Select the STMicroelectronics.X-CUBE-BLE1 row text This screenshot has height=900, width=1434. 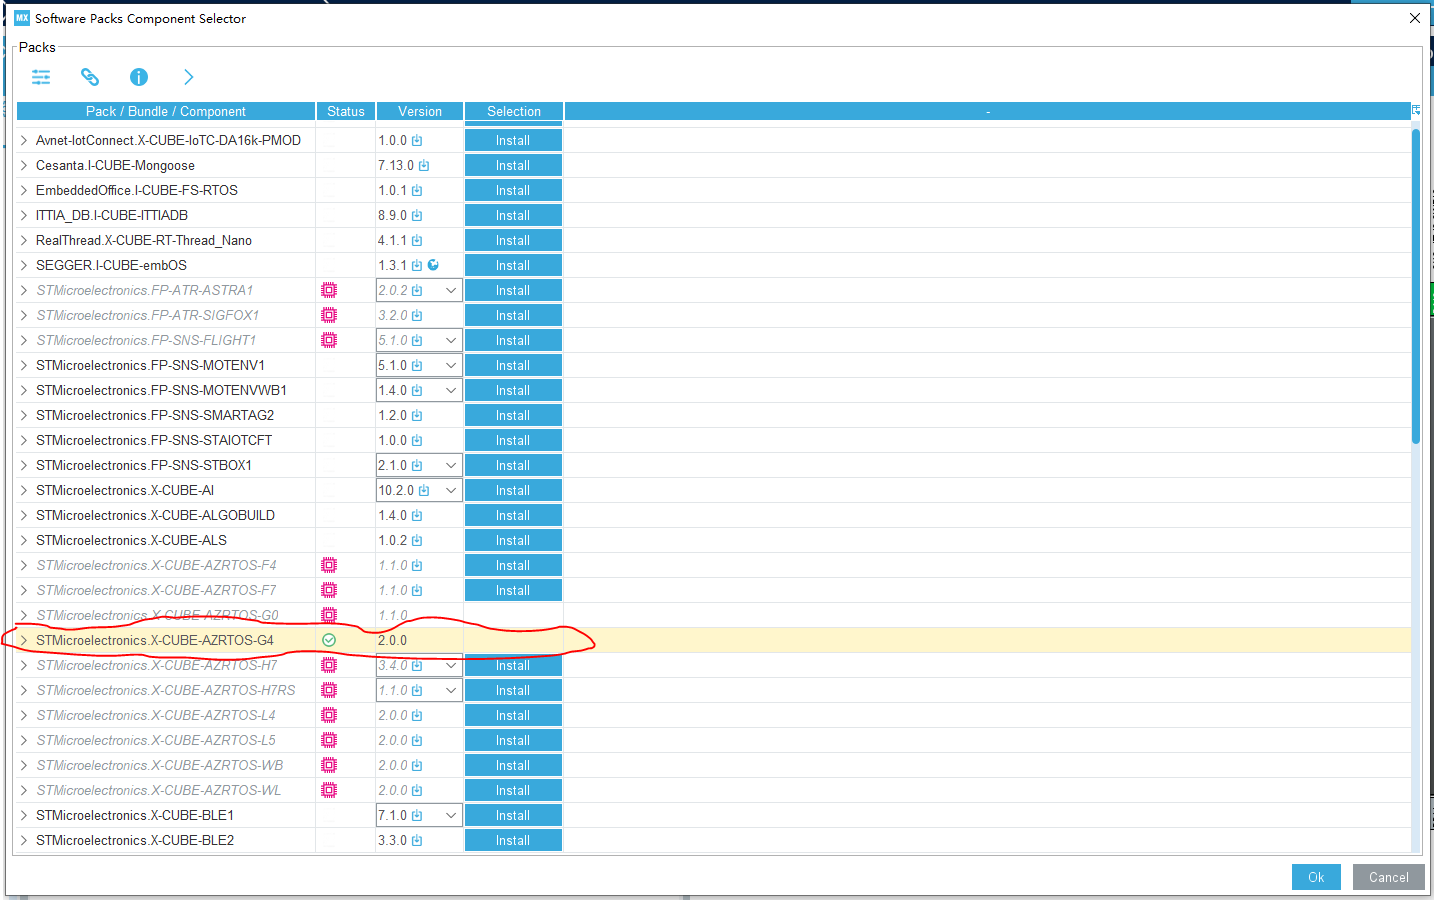tap(135, 815)
